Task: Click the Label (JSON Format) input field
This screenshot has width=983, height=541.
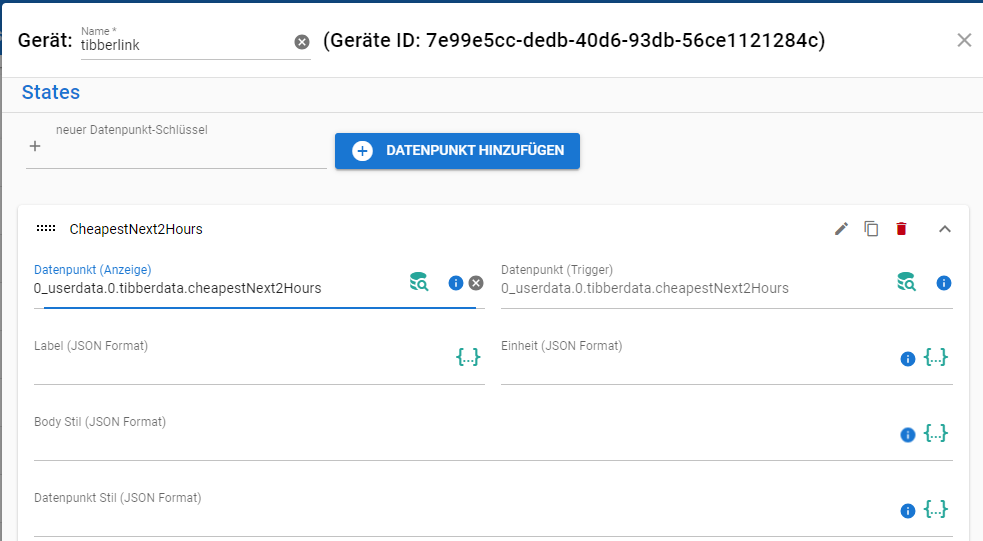Action: click(x=240, y=369)
